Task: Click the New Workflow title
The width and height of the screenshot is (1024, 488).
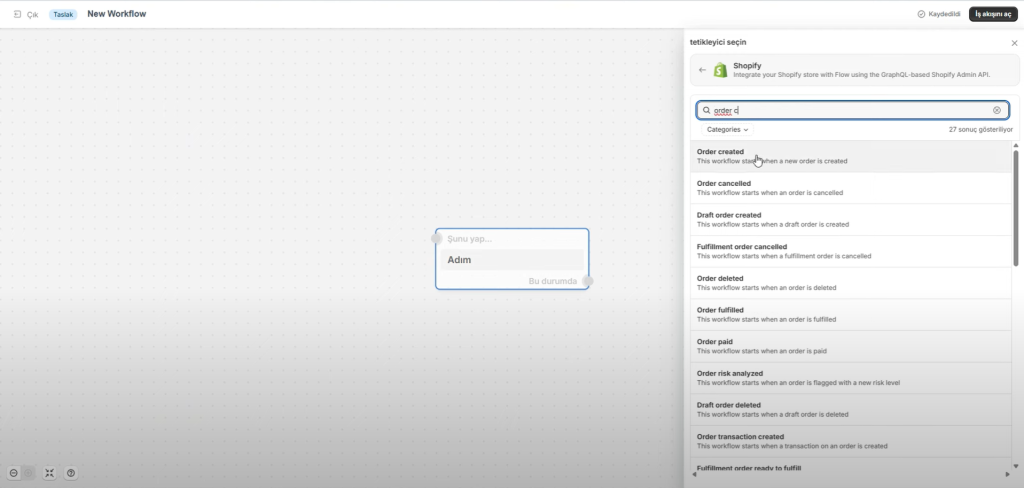Action: [117, 14]
